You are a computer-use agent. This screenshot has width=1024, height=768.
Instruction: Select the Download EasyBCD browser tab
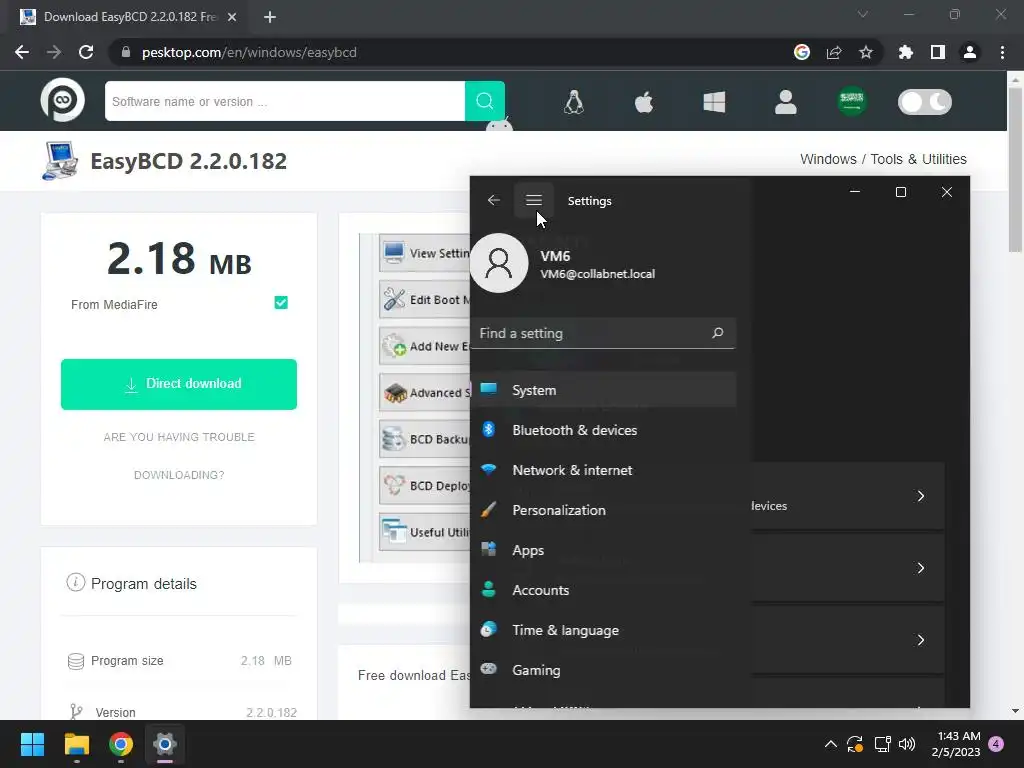pos(129,17)
